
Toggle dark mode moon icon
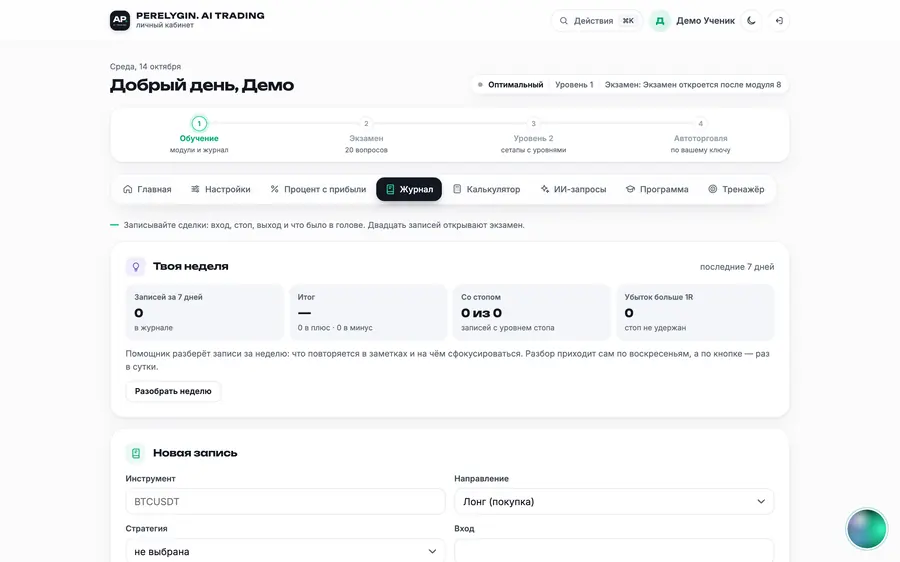tap(751, 21)
